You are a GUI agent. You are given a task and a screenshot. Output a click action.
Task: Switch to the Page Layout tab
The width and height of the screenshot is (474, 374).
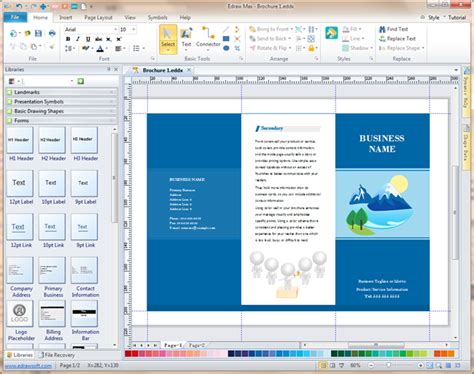click(x=98, y=17)
